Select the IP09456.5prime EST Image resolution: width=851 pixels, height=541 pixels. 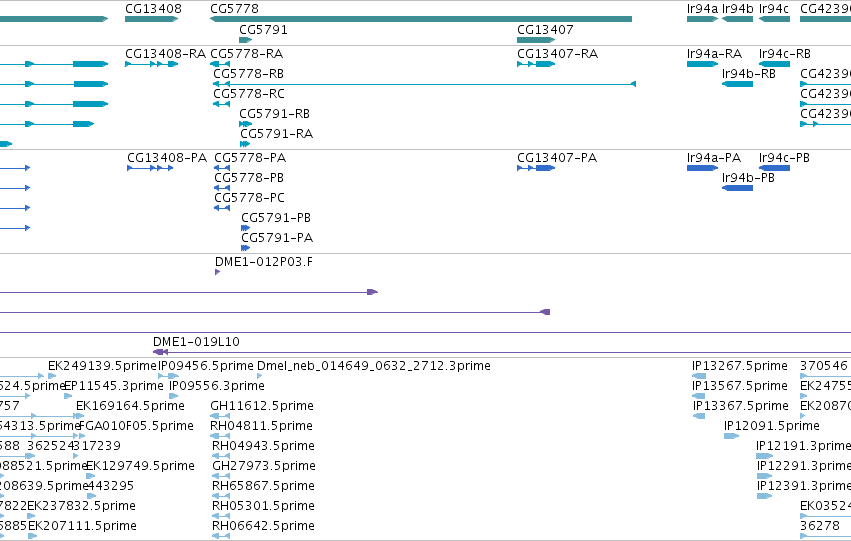(x=168, y=376)
